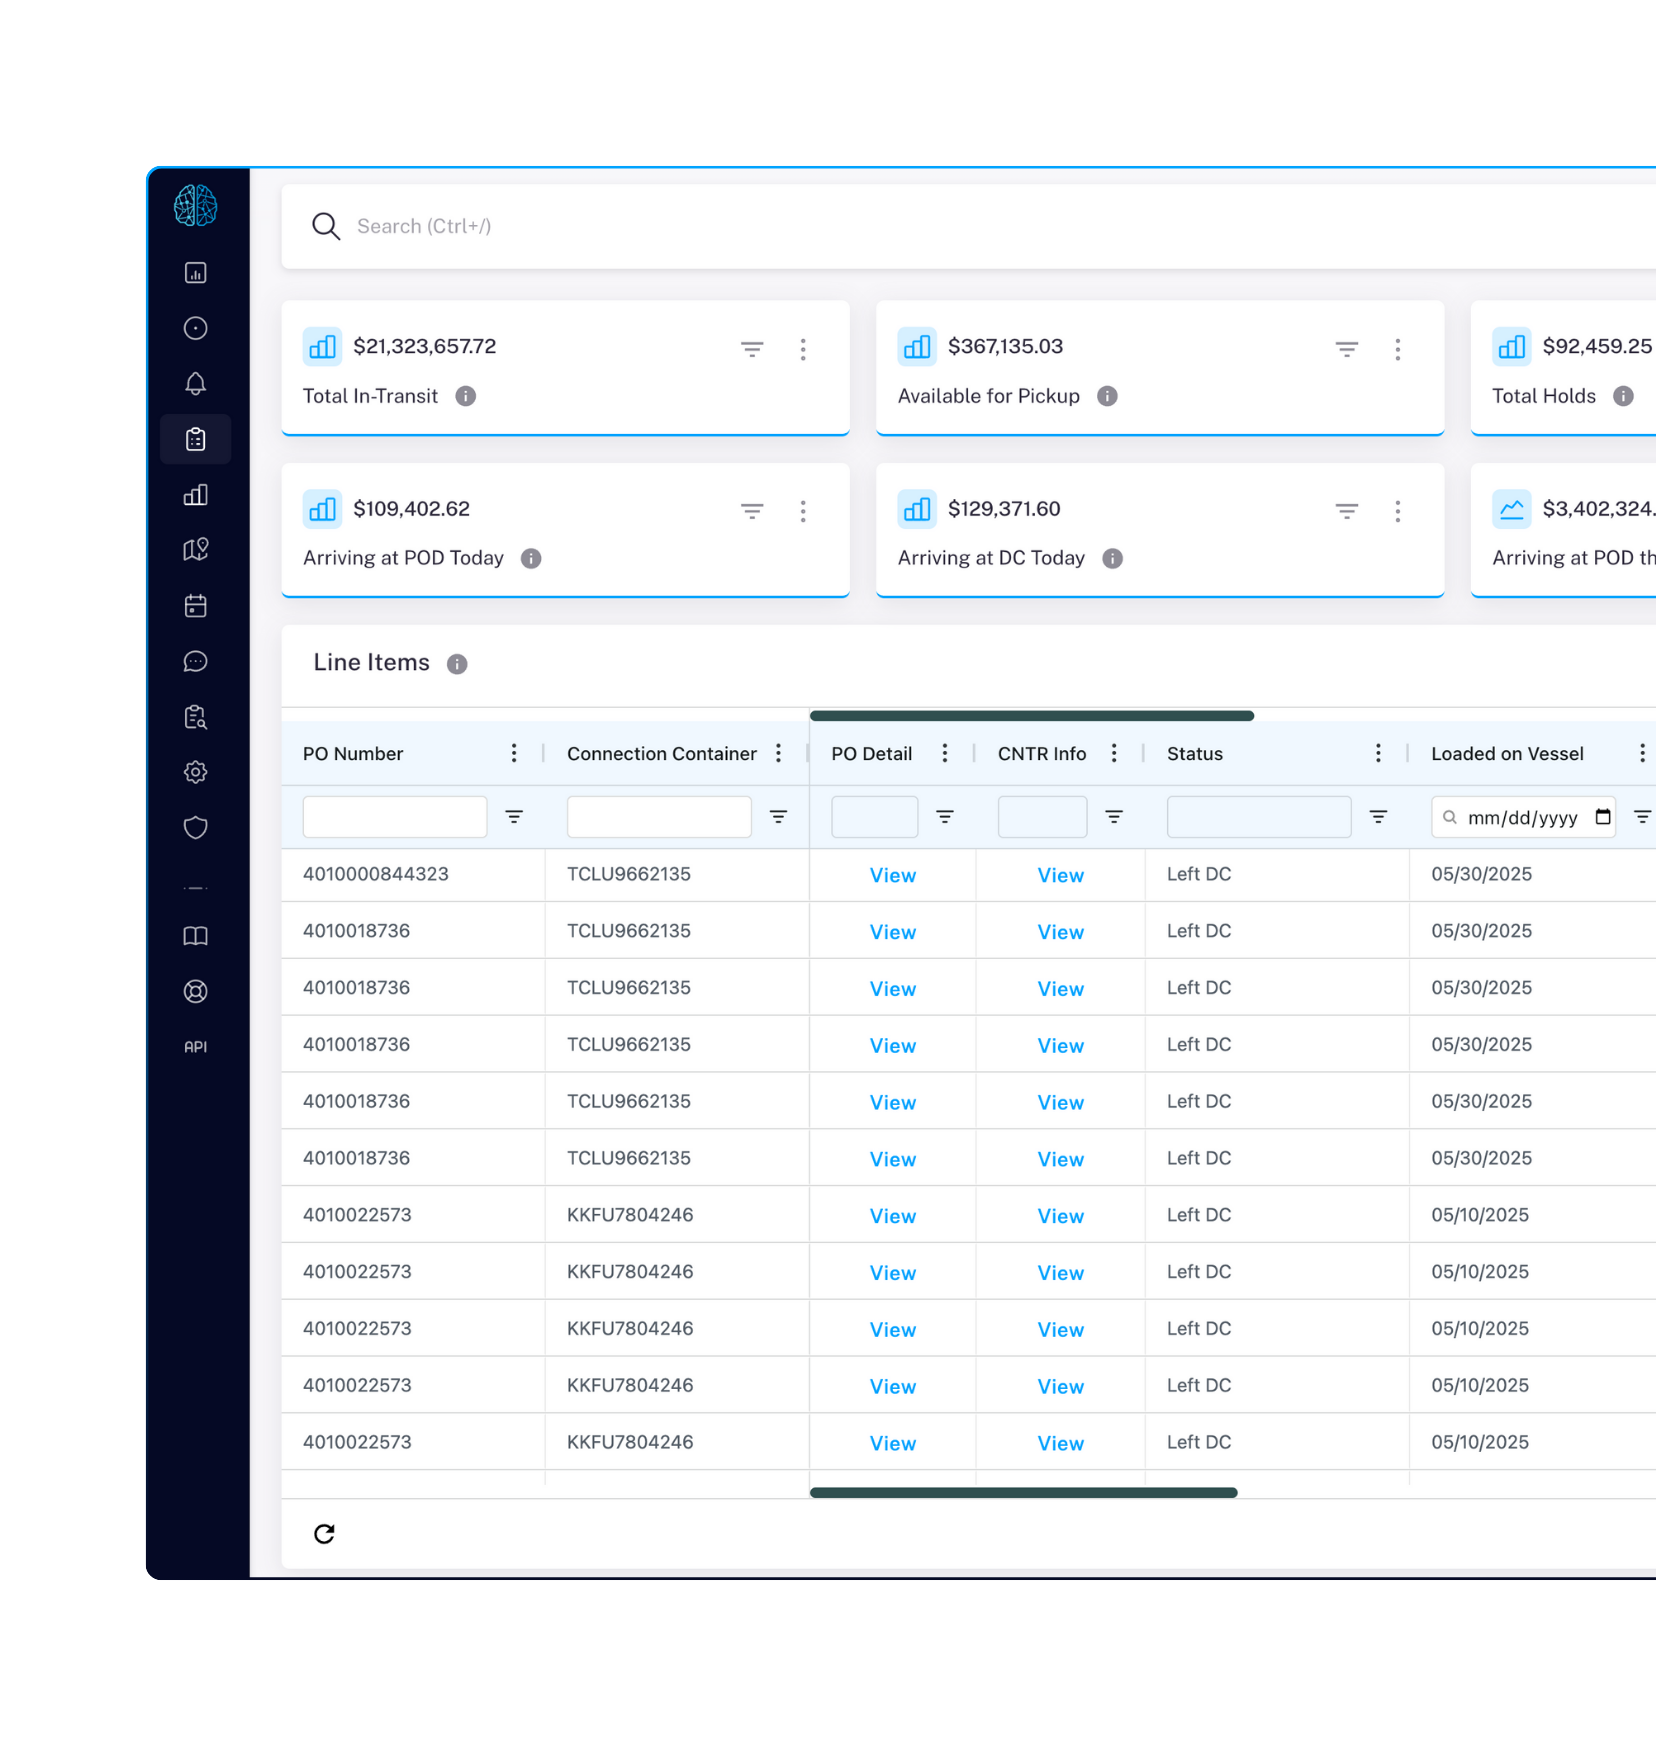Open the lifebuoy support sidebar icon
This screenshot has height=1755, width=1656.
pos(196,991)
